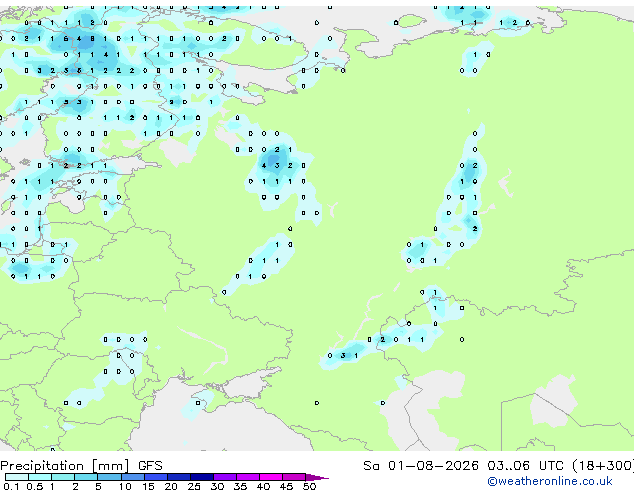Click the 40–45 mm magenta legend swatch
The image size is (634, 490).
(271, 477)
